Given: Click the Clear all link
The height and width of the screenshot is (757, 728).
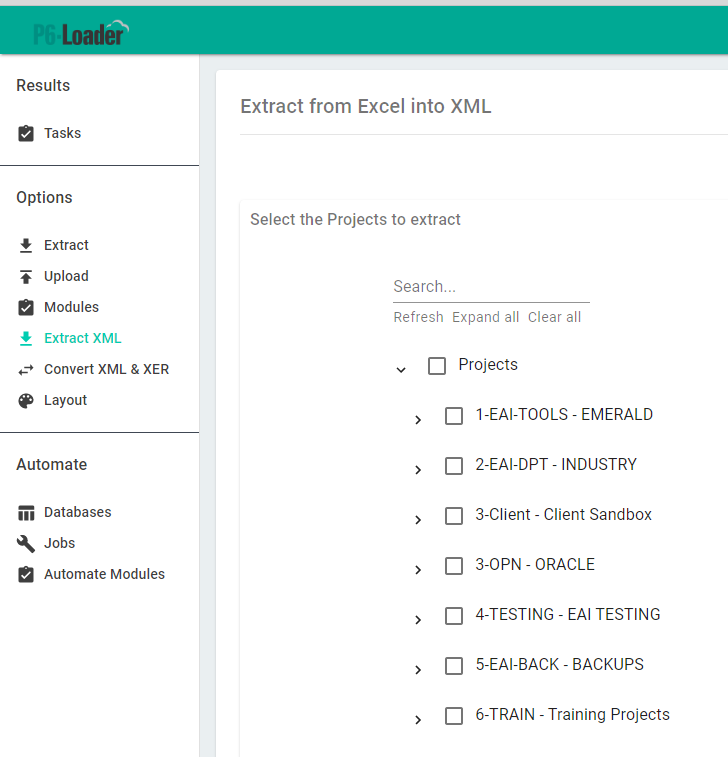Looking at the screenshot, I should point(554,317).
